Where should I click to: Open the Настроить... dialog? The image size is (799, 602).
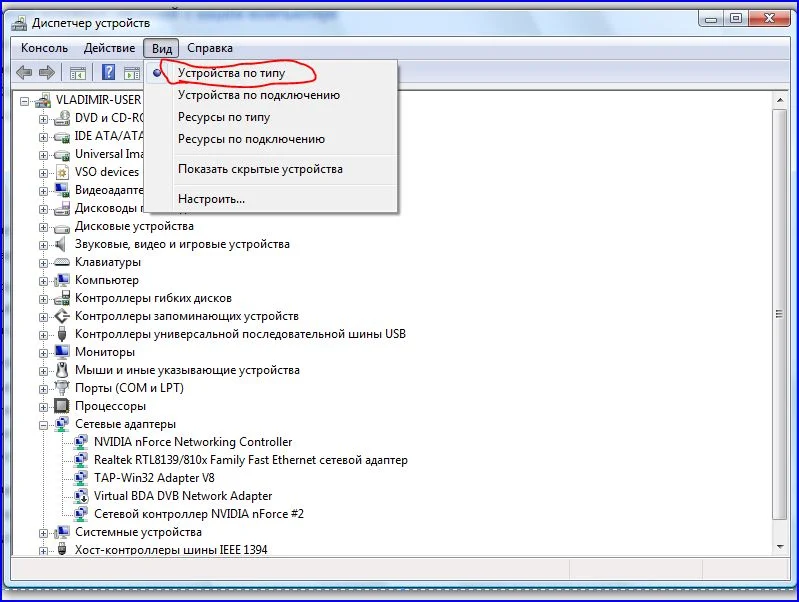click(271, 199)
